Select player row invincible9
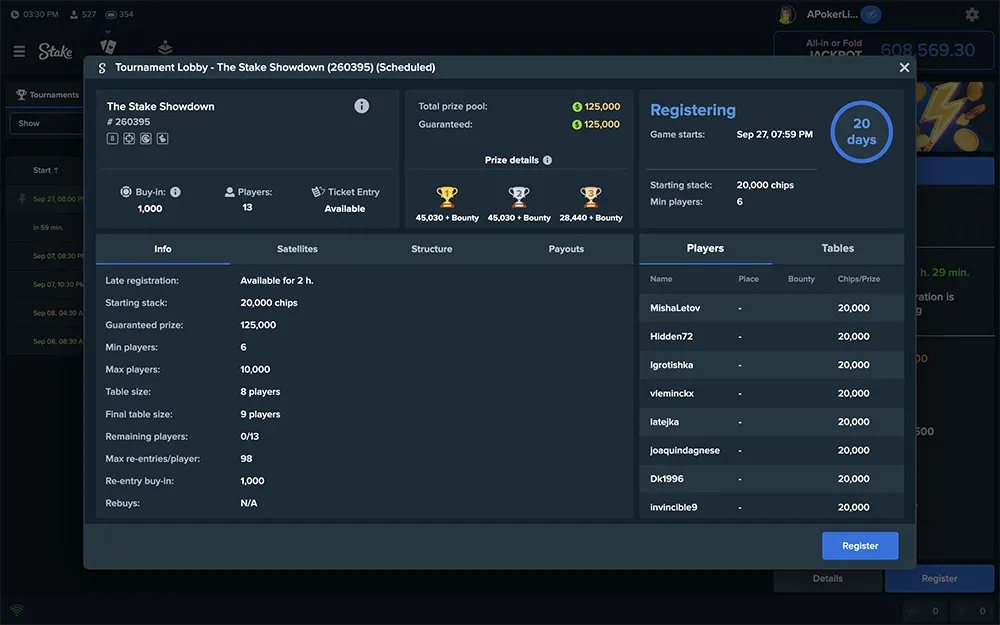The height and width of the screenshot is (625, 1000). tap(772, 506)
